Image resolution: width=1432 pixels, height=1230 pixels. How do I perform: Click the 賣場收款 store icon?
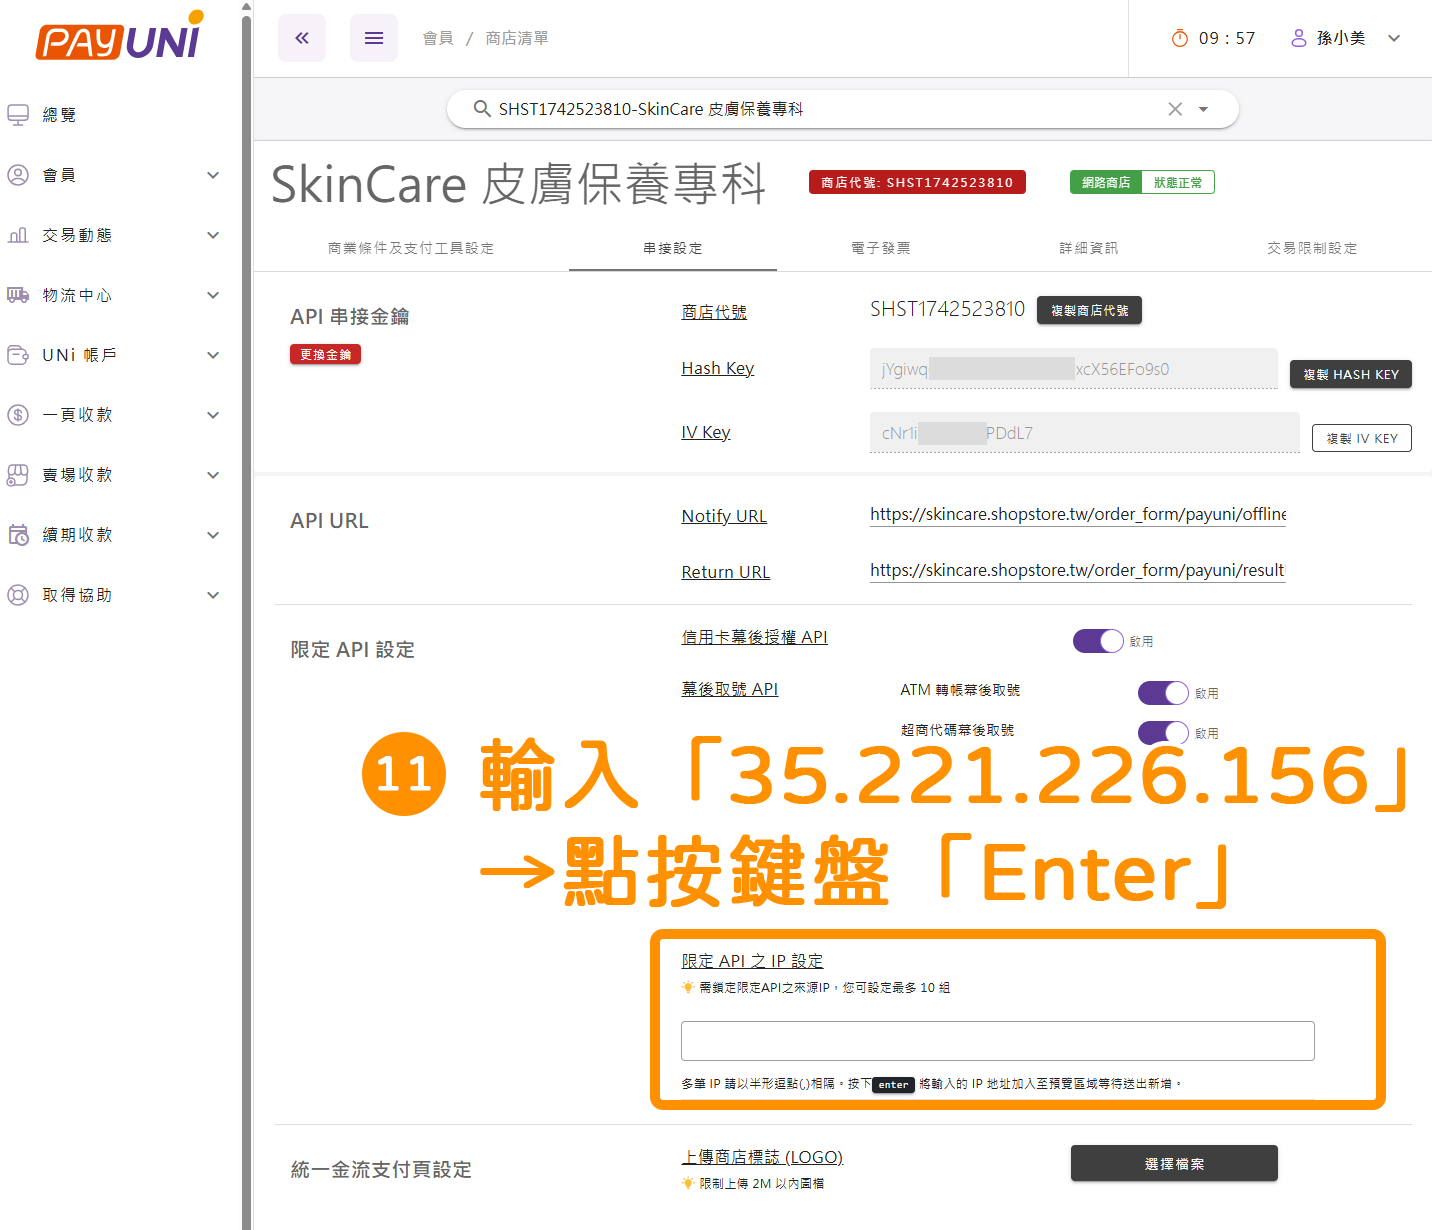pos(18,475)
